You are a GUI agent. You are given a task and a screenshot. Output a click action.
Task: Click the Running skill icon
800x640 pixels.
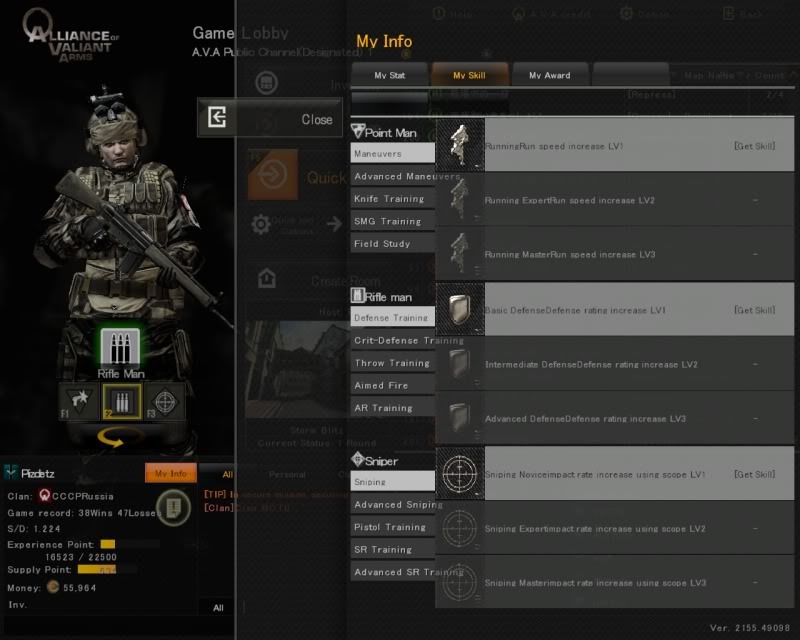pos(460,145)
